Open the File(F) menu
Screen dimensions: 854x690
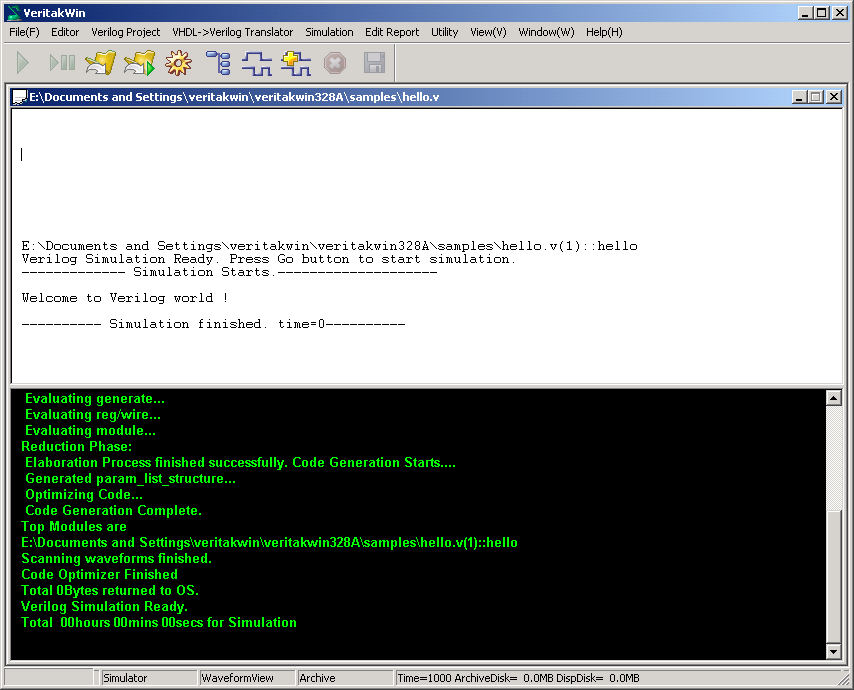point(25,32)
